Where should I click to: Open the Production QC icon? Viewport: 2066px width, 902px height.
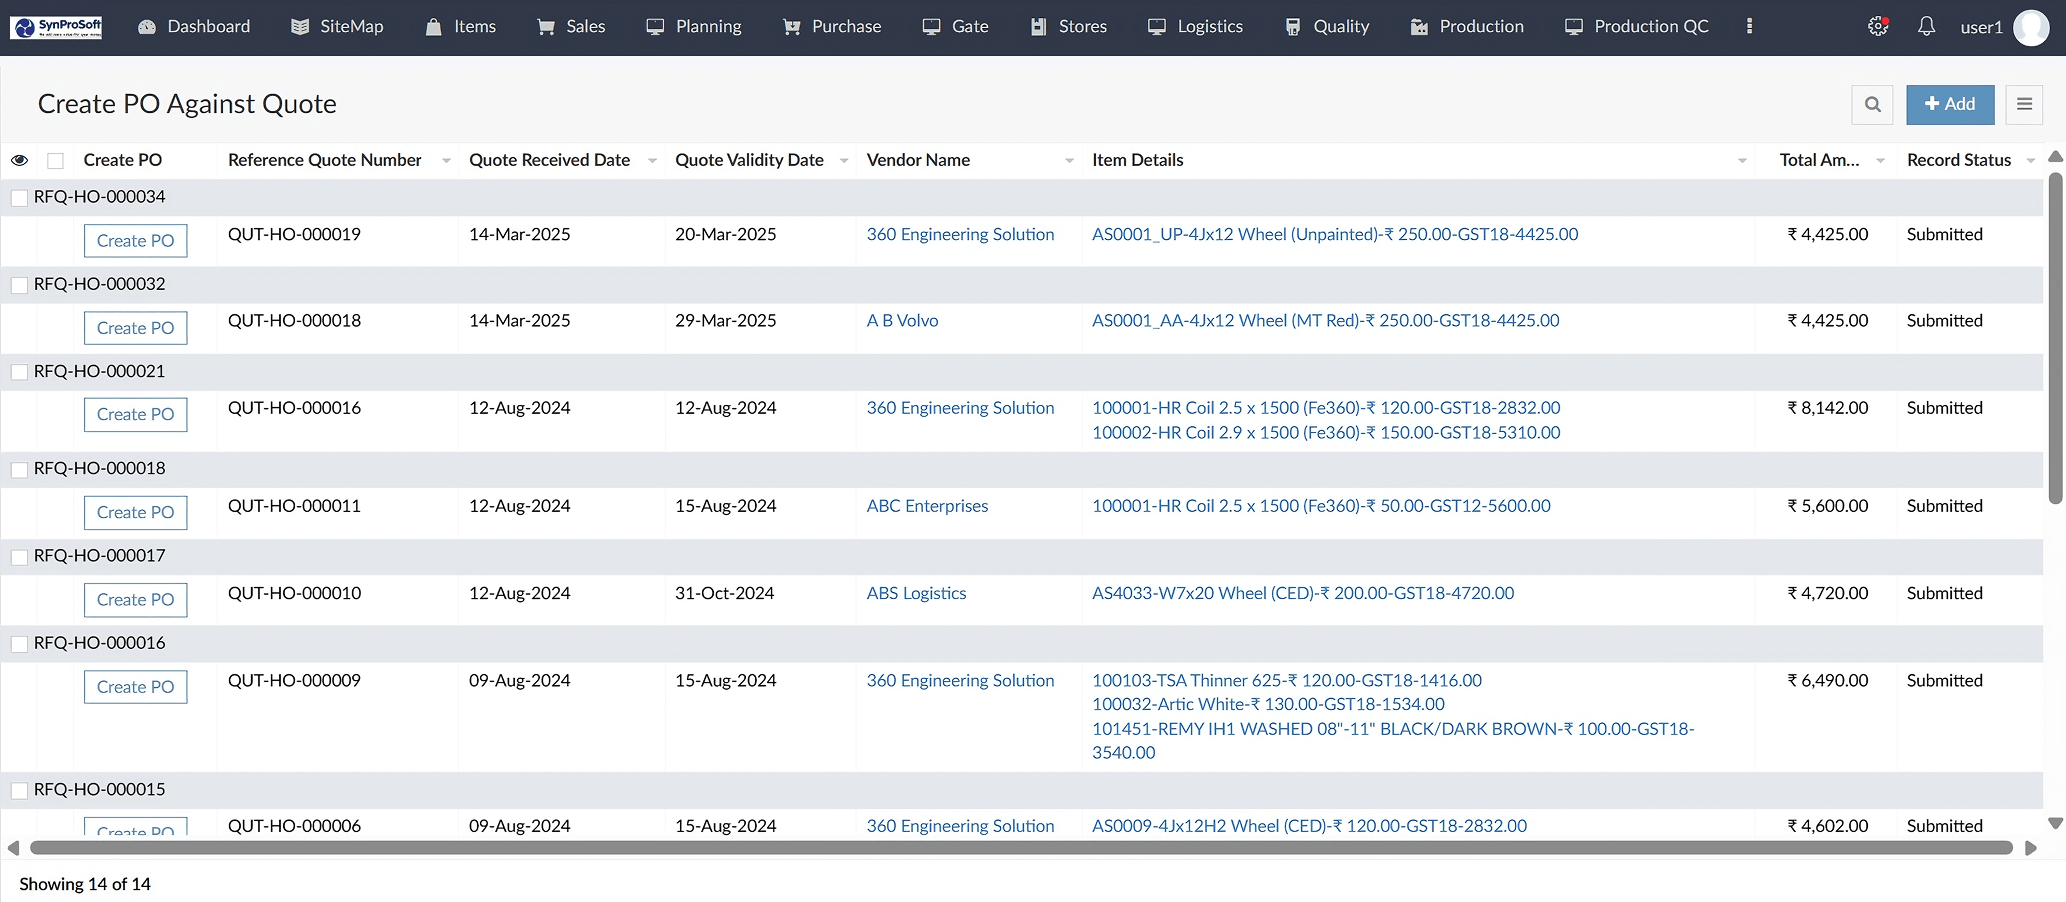(1572, 27)
